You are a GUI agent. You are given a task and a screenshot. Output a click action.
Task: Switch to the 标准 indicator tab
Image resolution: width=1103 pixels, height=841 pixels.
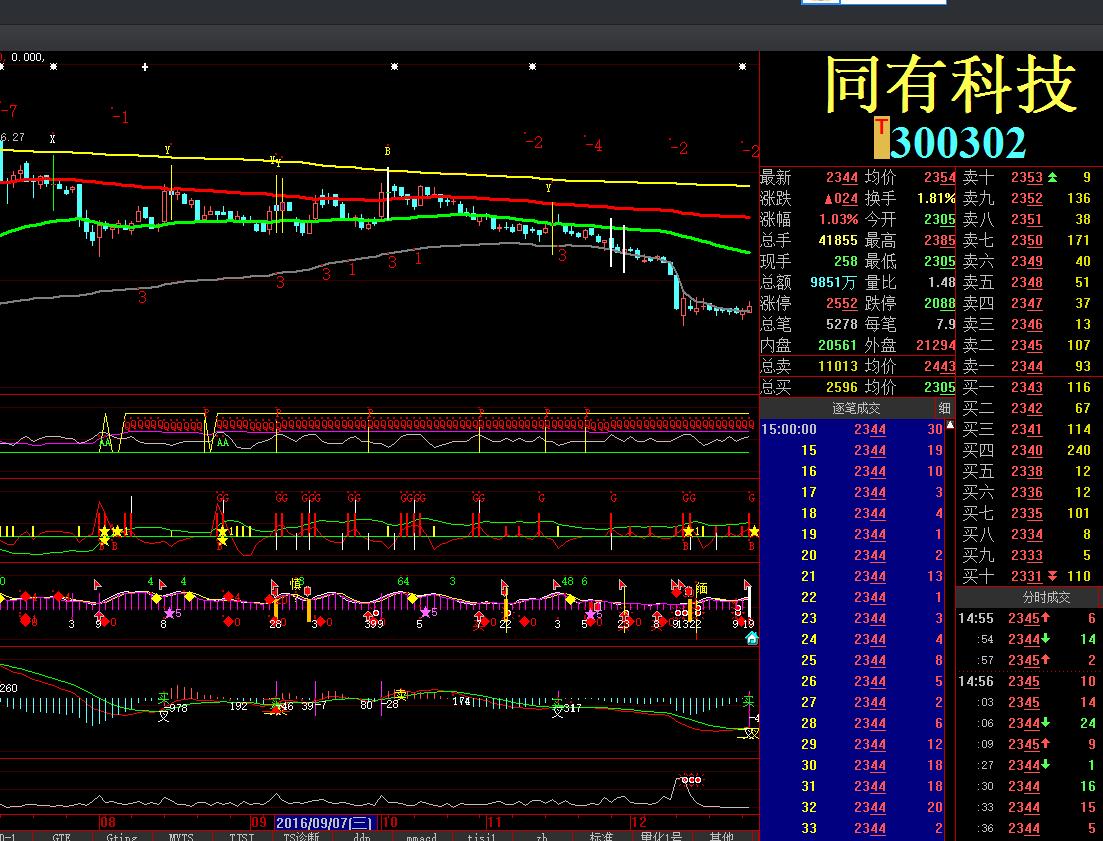click(601, 836)
